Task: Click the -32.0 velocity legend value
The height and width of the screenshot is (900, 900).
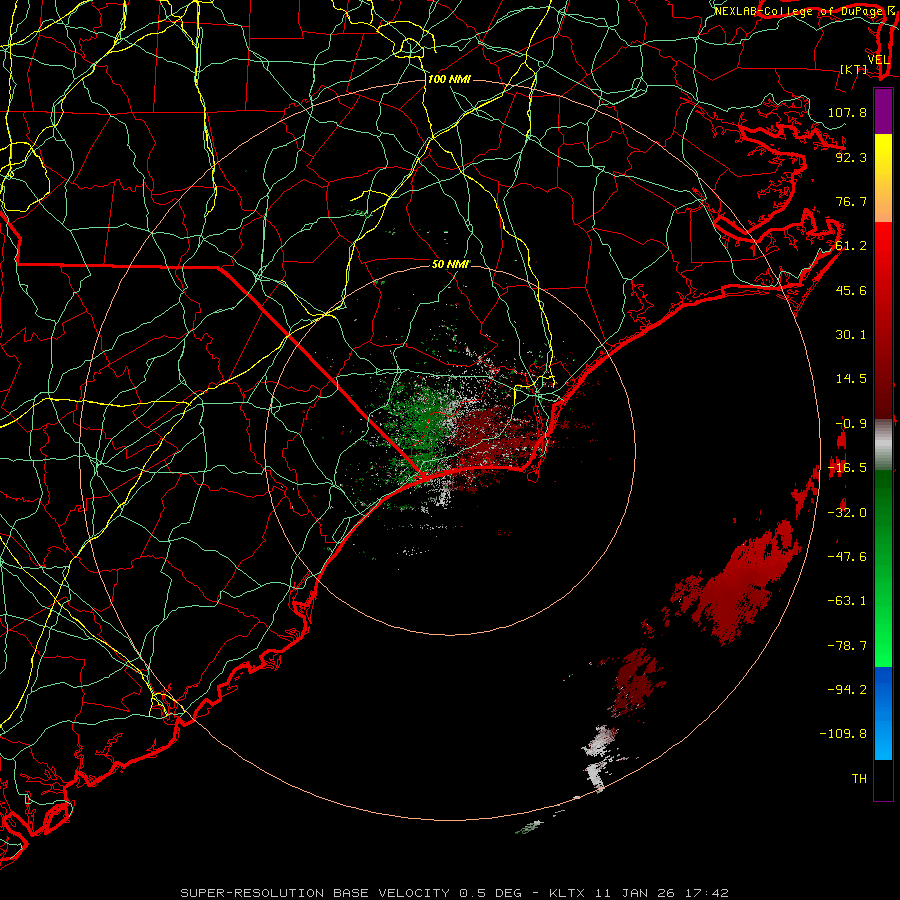Action: (847, 513)
